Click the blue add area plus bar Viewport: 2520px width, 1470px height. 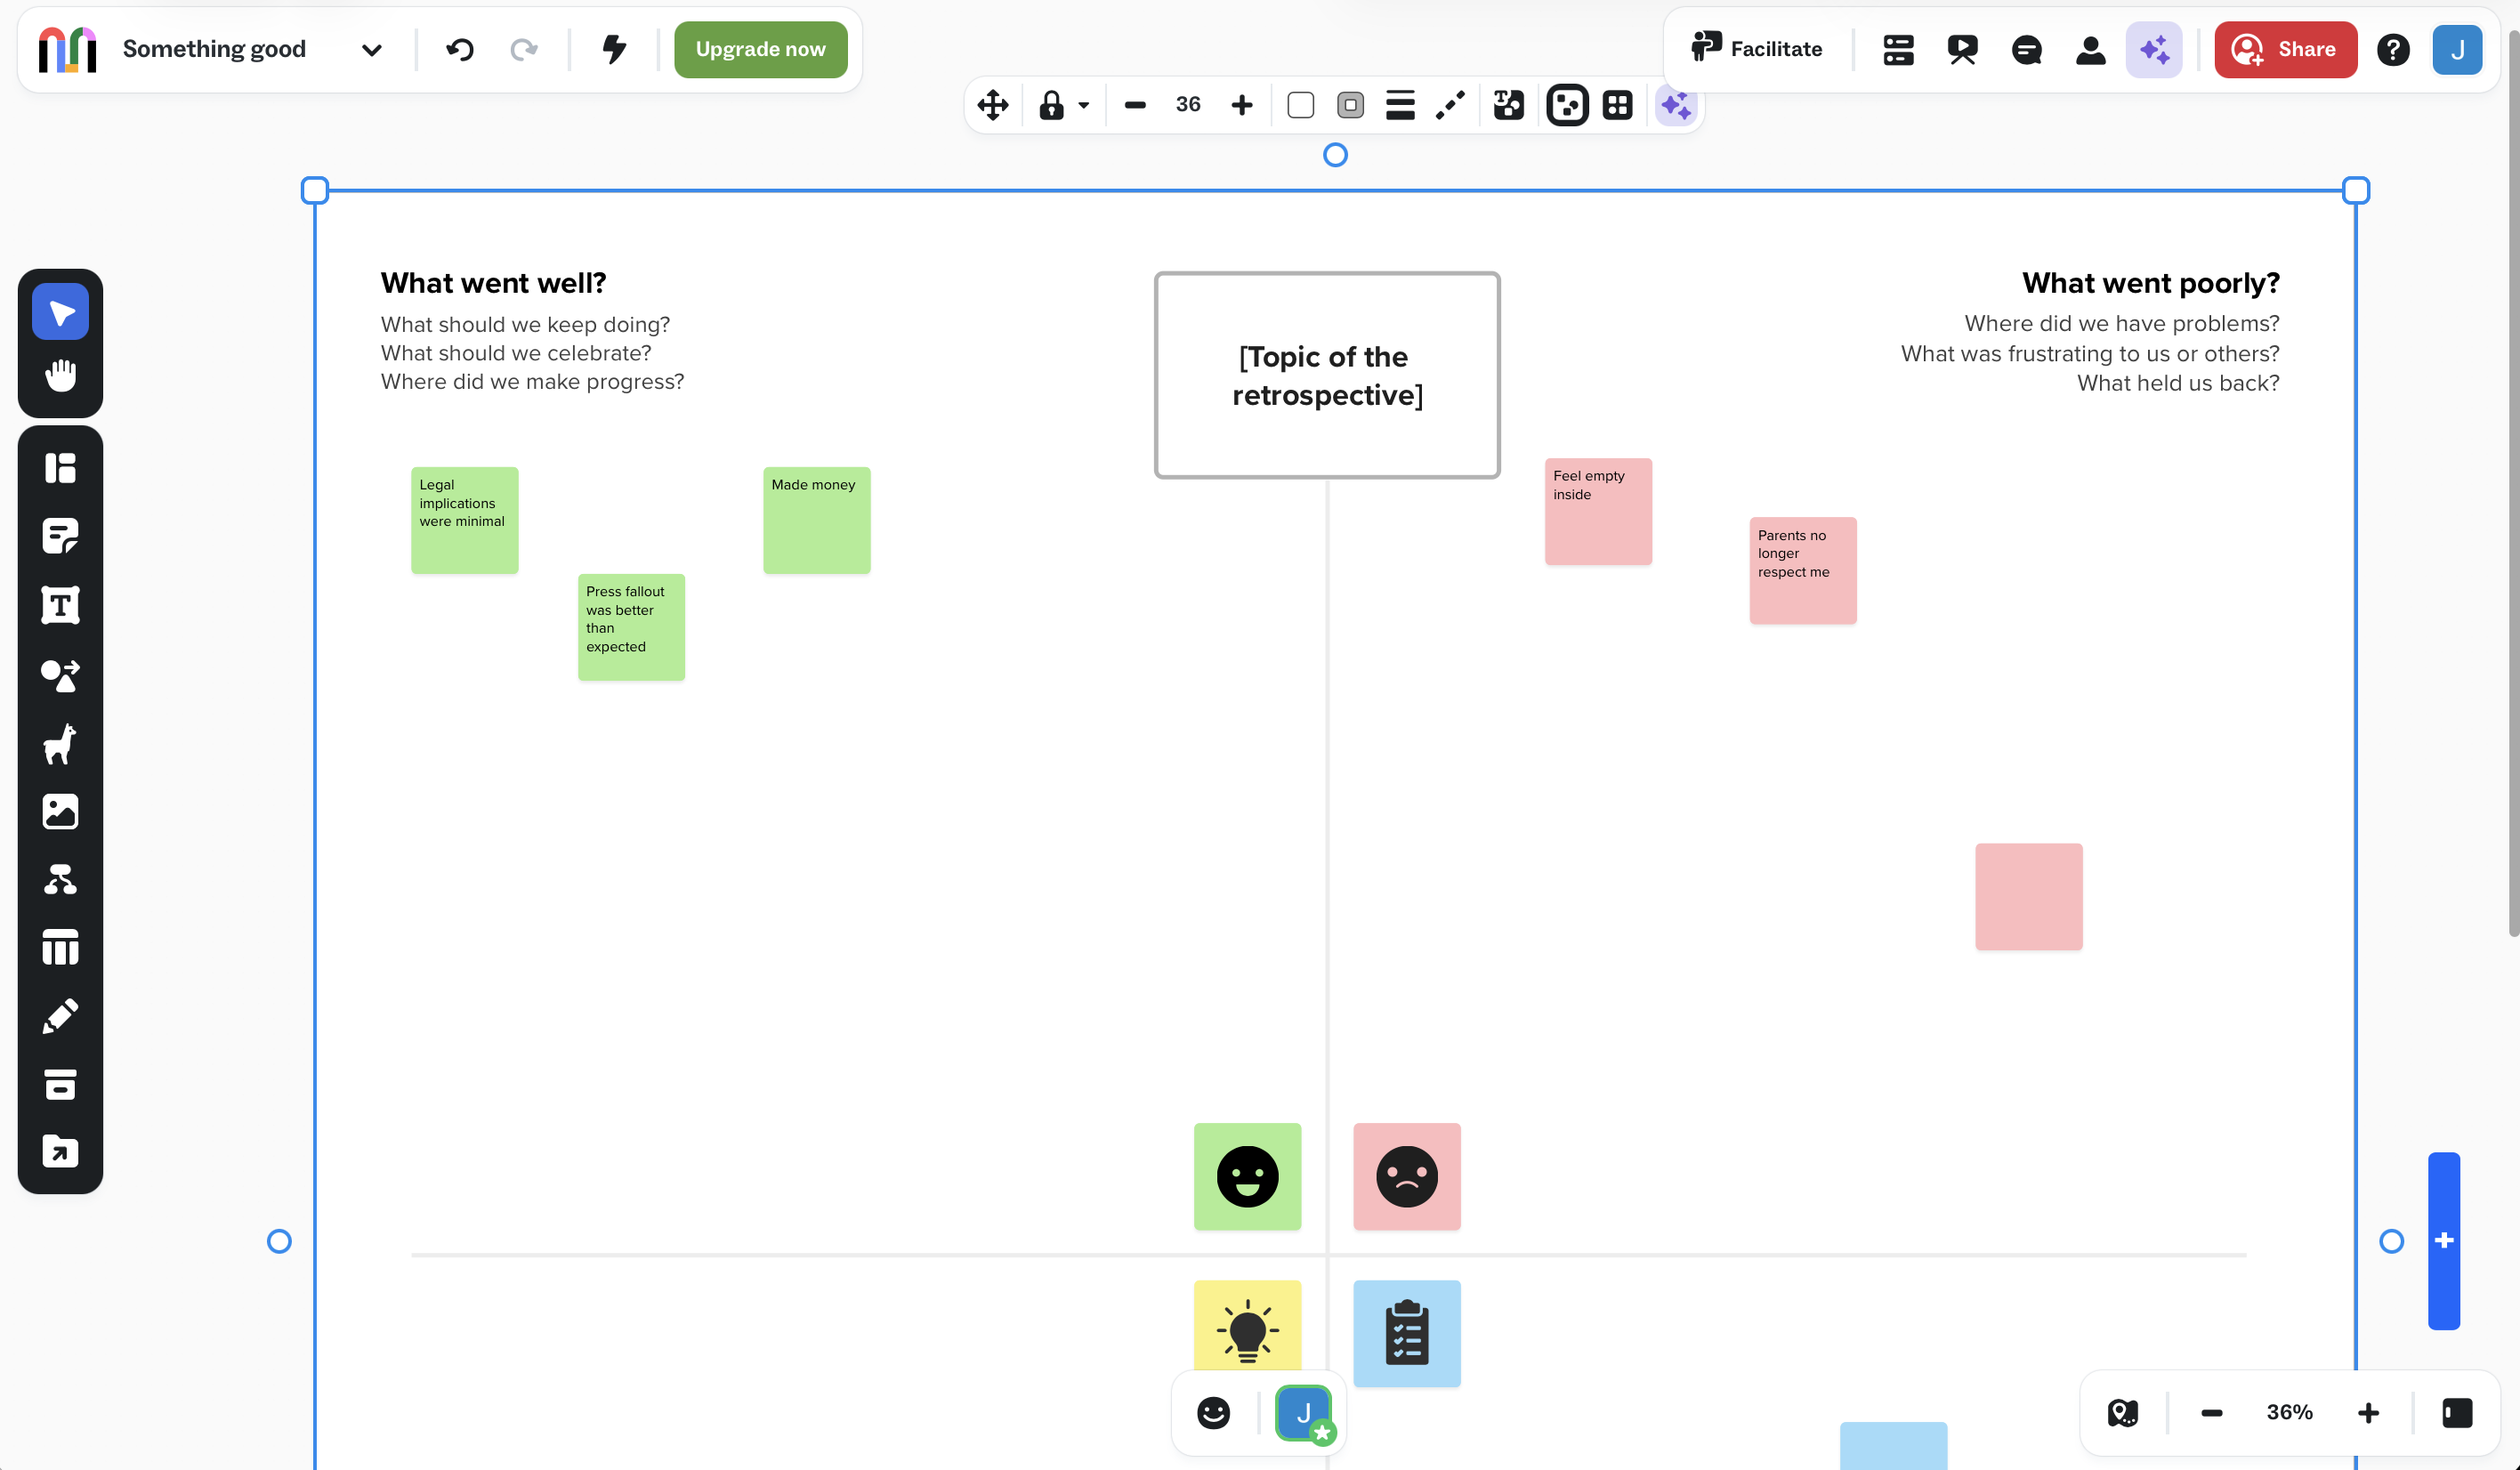point(2443,1240)
